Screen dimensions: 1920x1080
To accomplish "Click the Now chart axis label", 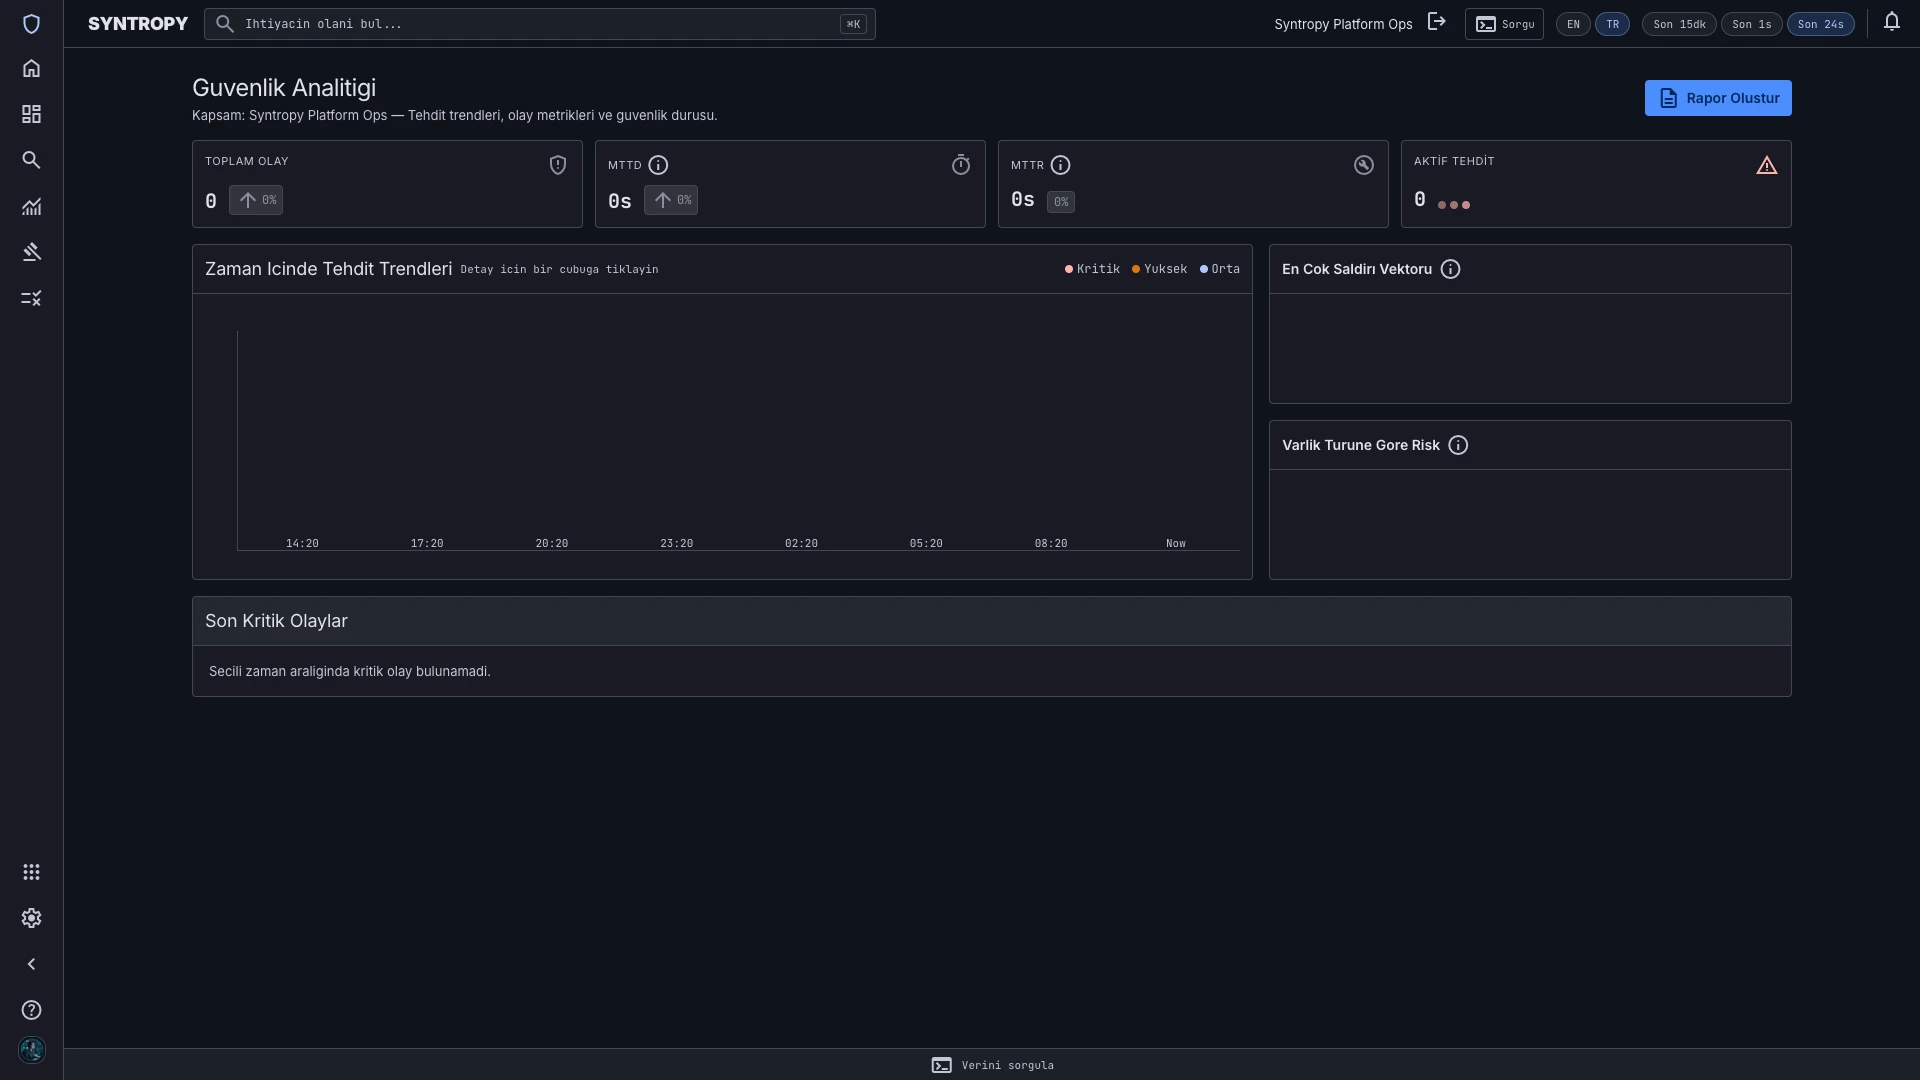I will (x=1176, y=544).
